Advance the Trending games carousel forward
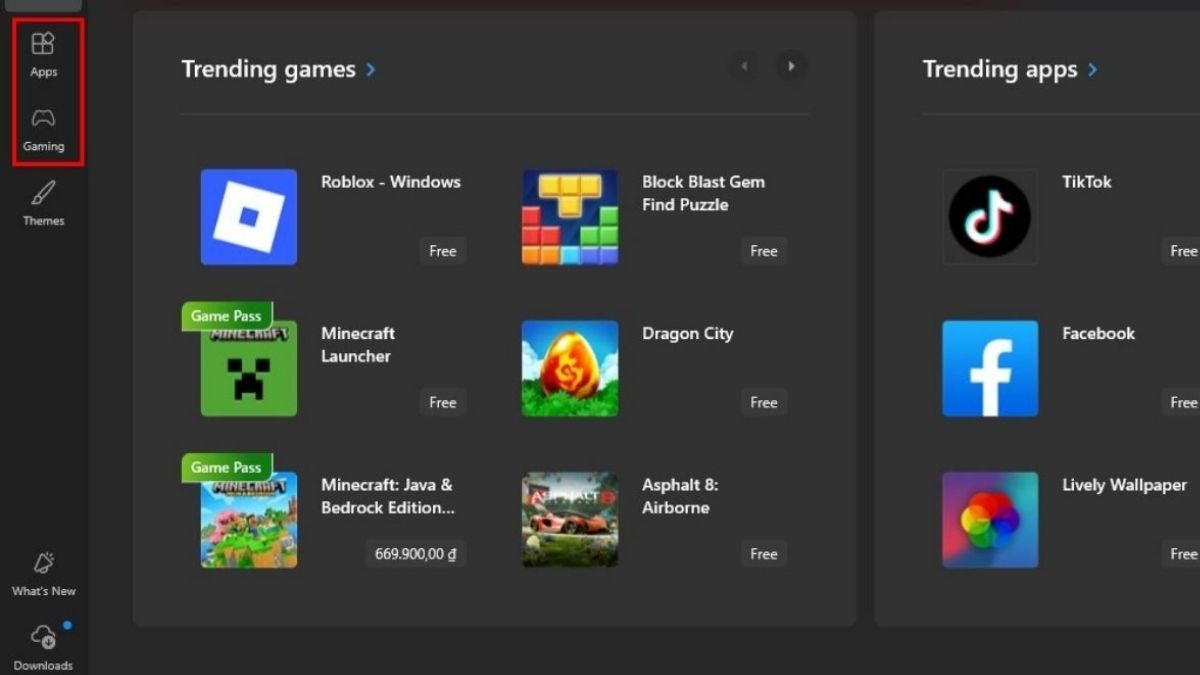 (791, 66)
